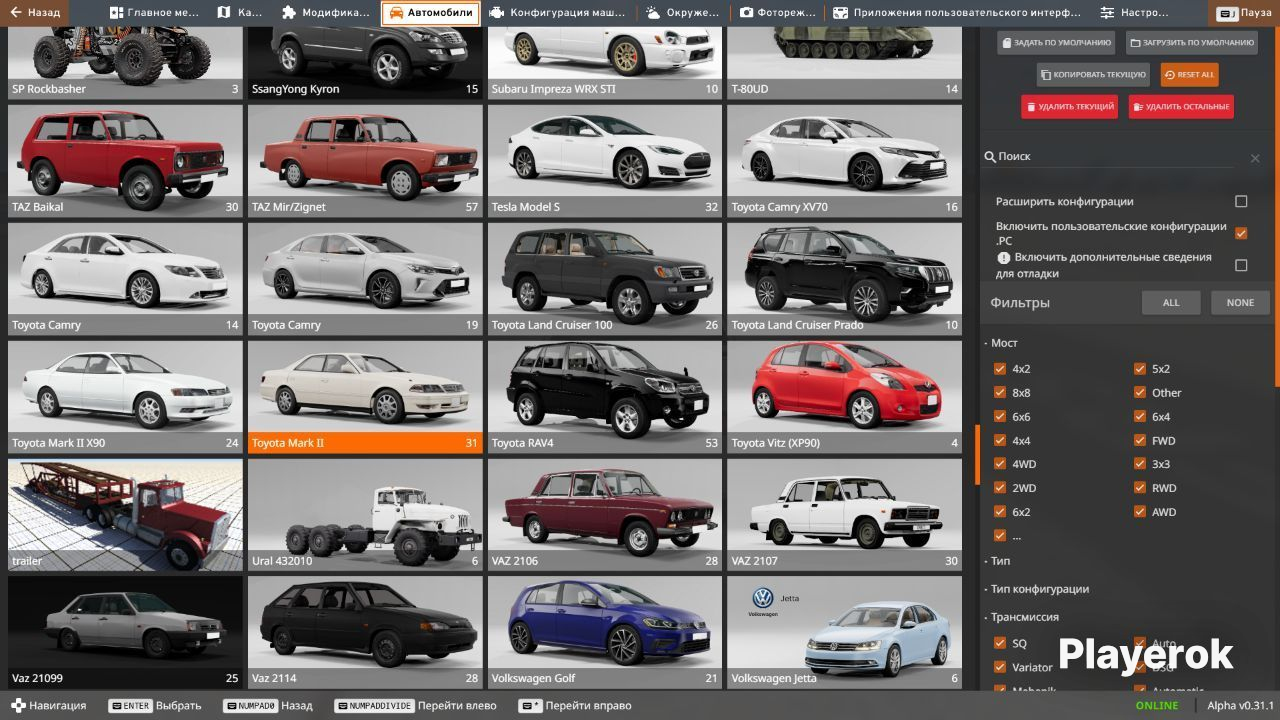Click the red Удалить остальные button
The image size is (1280, 720).
pyautogui.click(x=1181, y=106)
